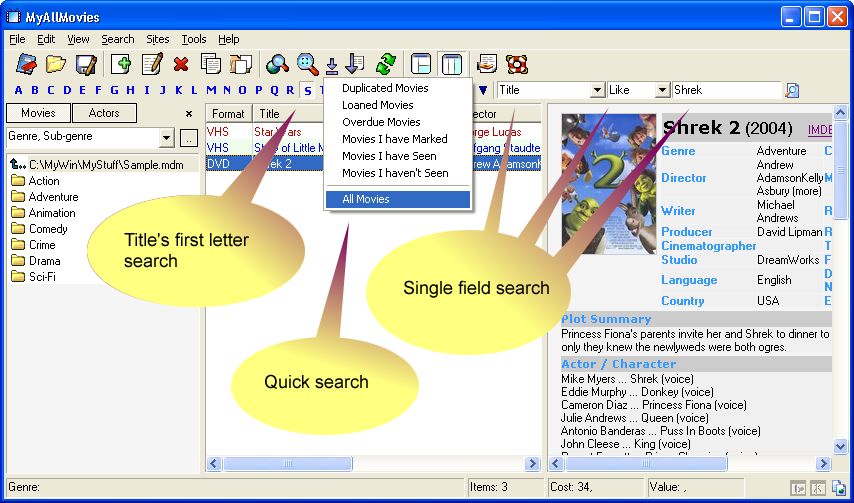The height and width of the screenshot is (503, 854).
Task: Choose Overdue Movies from popup menu
Action: click(398, 122)
